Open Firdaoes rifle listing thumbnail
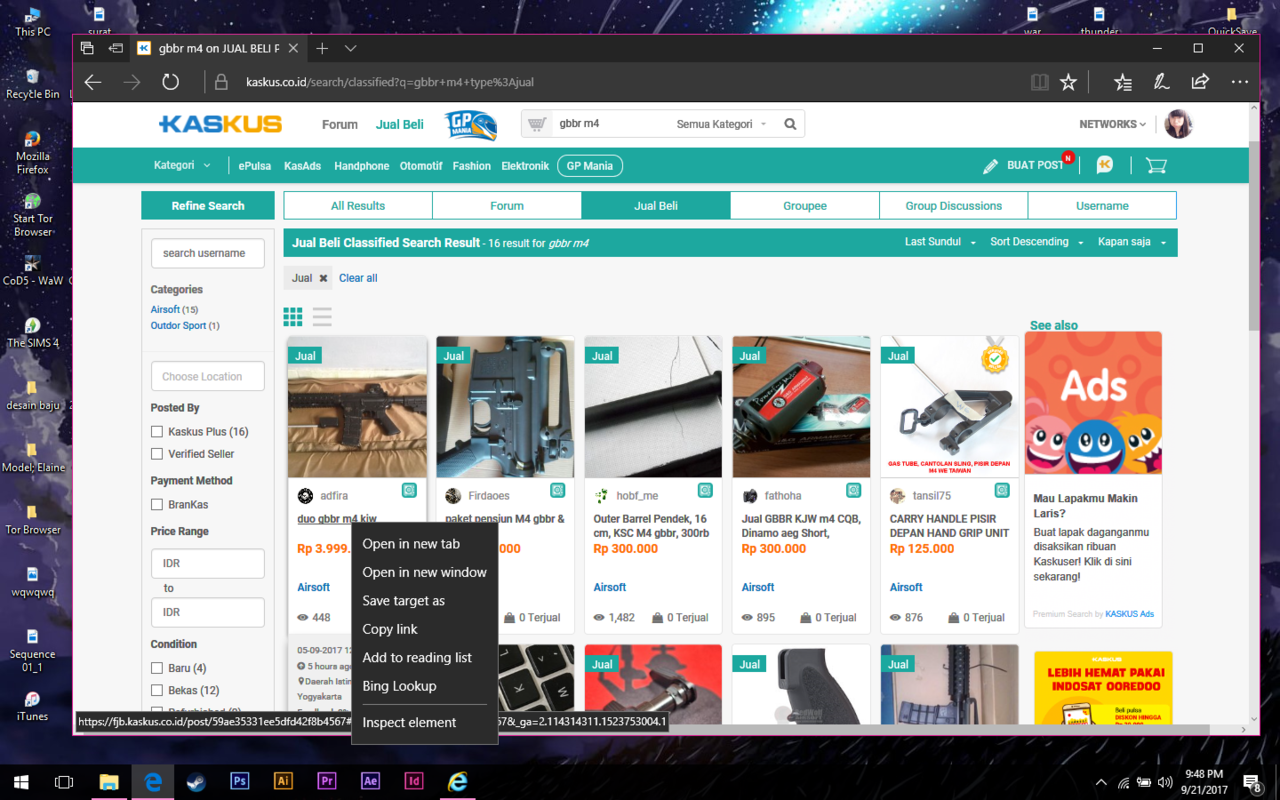Image resolution: width=1280 pixels, height=800 pixels. [505, 407]
